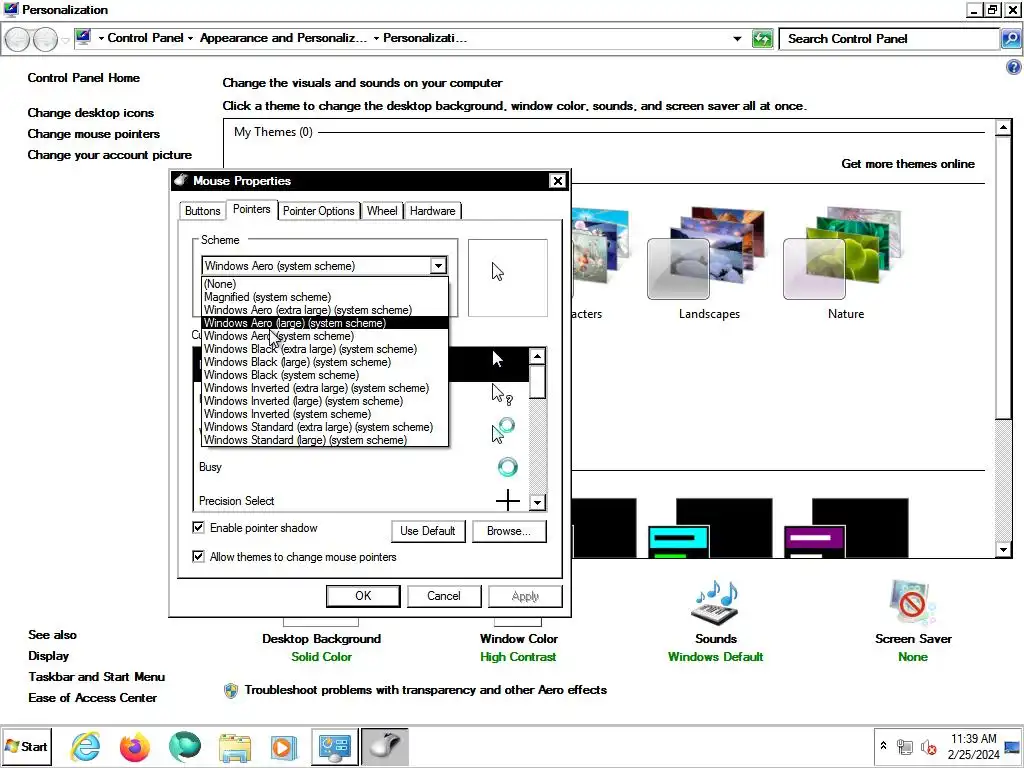Toggle Enable pointer shadow checkbox
Viewport: 1024px width, 768px height.
point(199,528)
